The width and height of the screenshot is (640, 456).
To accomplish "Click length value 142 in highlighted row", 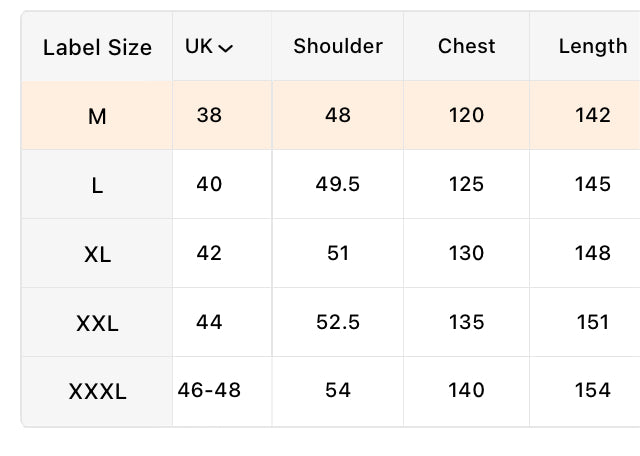I will [x=593, y=115].
